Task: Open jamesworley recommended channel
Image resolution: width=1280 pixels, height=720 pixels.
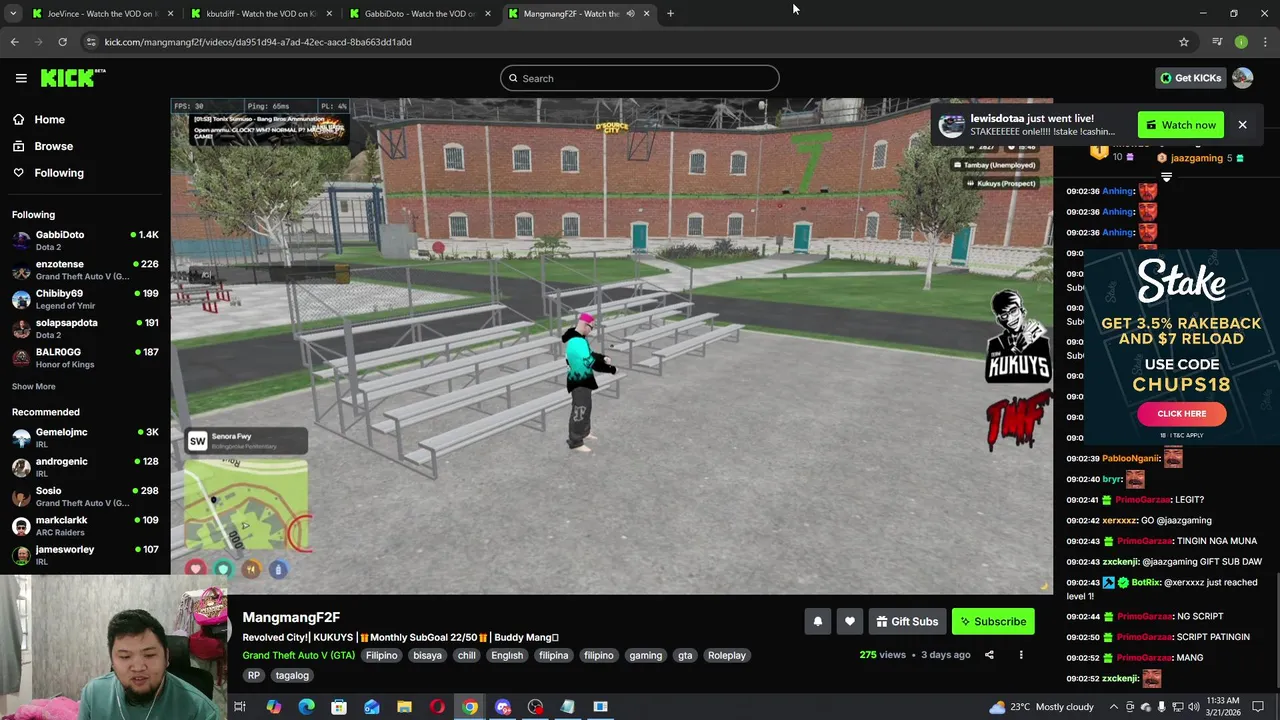Action: pos(85,555)
